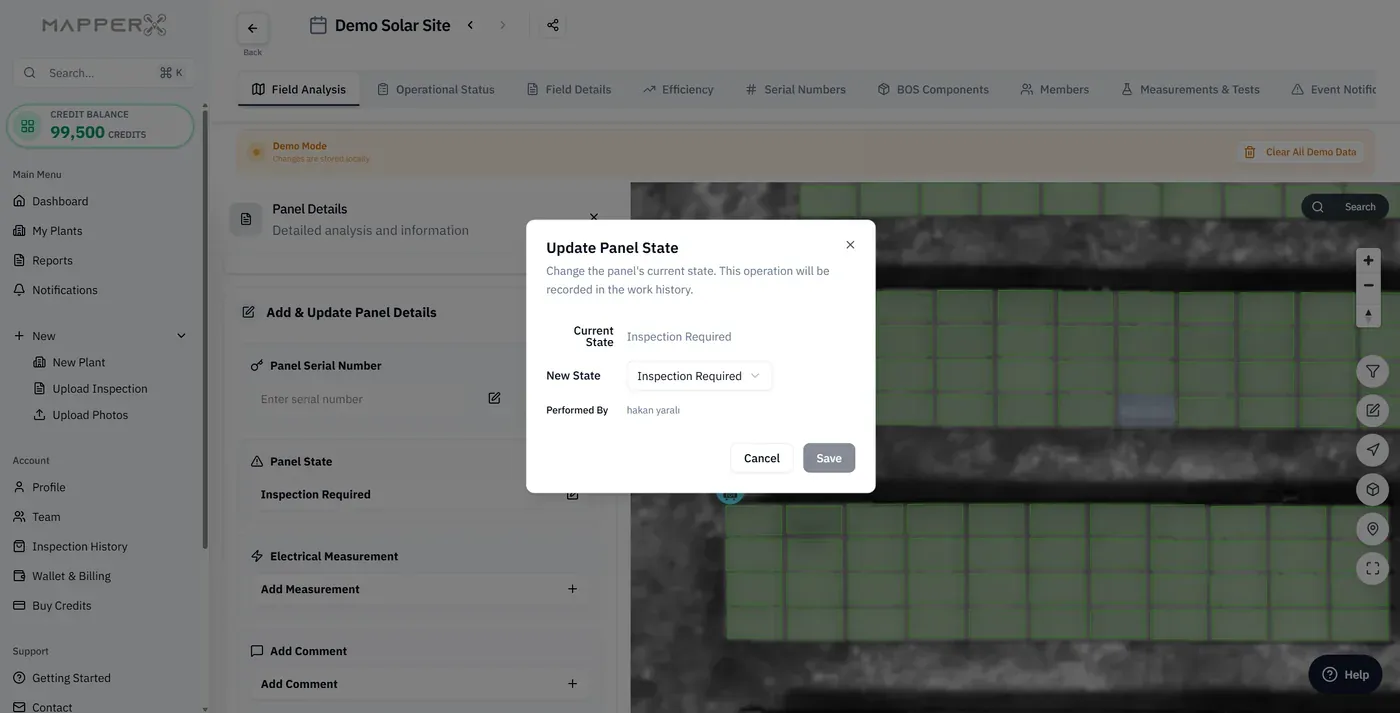Viewport: 1400px width, 713px height.
Task: Click the location pin map tool
Action: (1373, 528)
